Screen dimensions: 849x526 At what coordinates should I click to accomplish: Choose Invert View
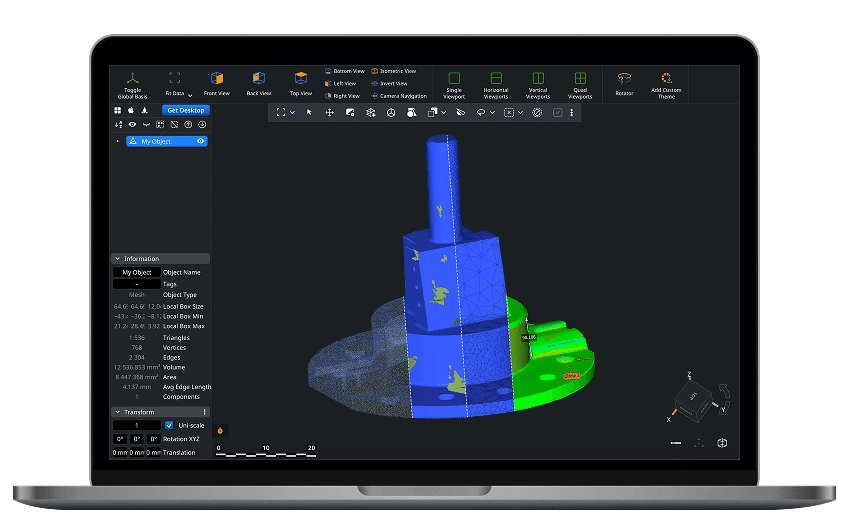[x=389, y=83]
